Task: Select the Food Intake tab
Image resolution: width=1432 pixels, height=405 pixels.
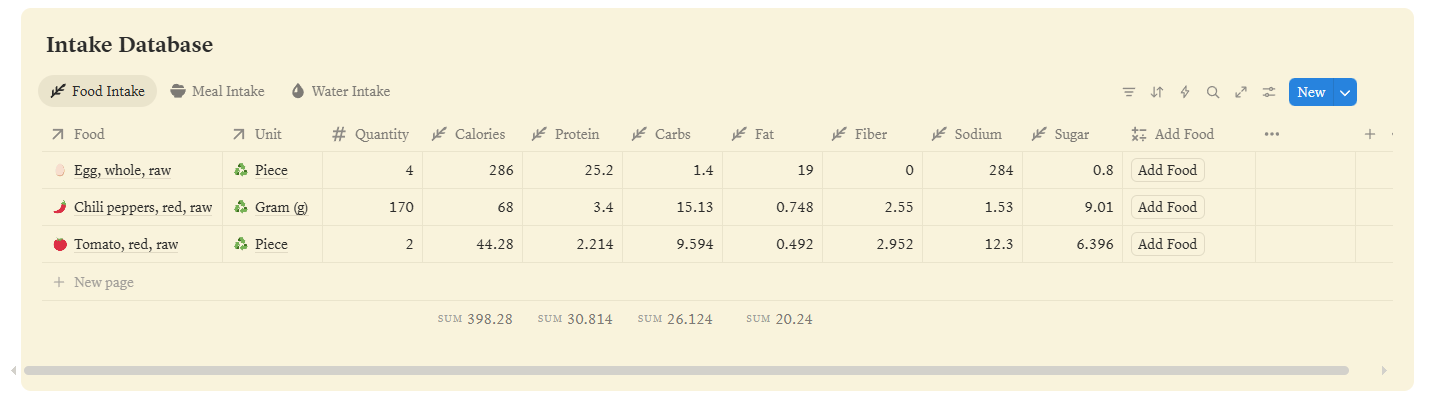Action: [x=98, y=91]
